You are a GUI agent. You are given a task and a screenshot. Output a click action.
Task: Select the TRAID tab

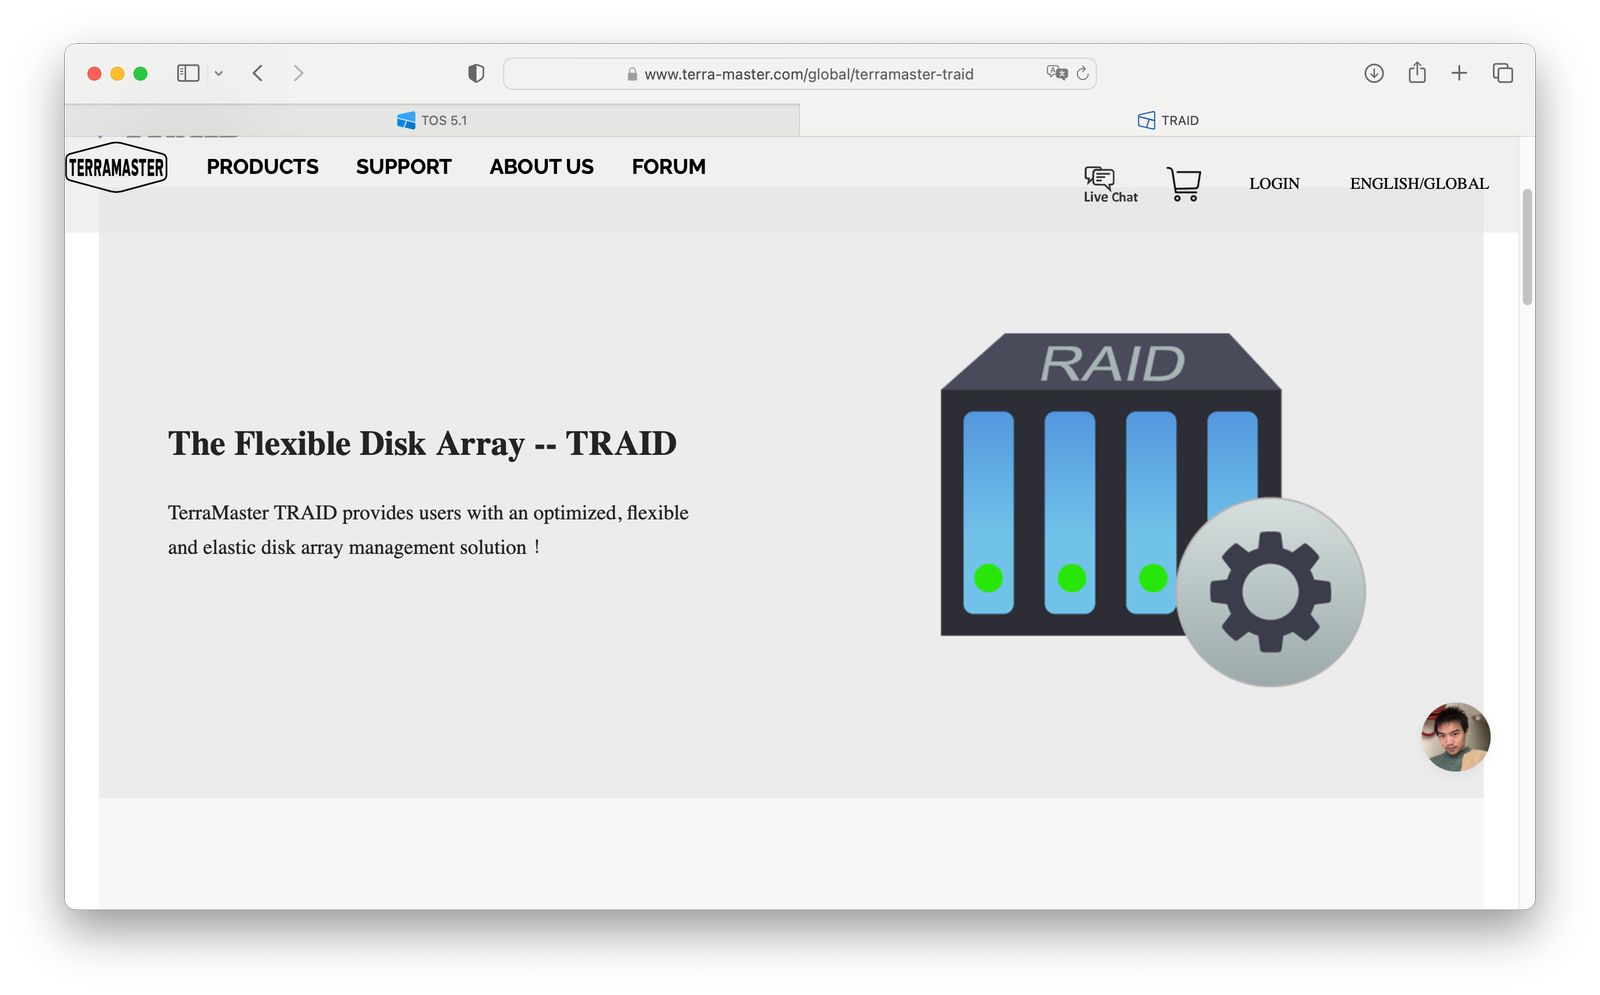[x=1167, y=120]
